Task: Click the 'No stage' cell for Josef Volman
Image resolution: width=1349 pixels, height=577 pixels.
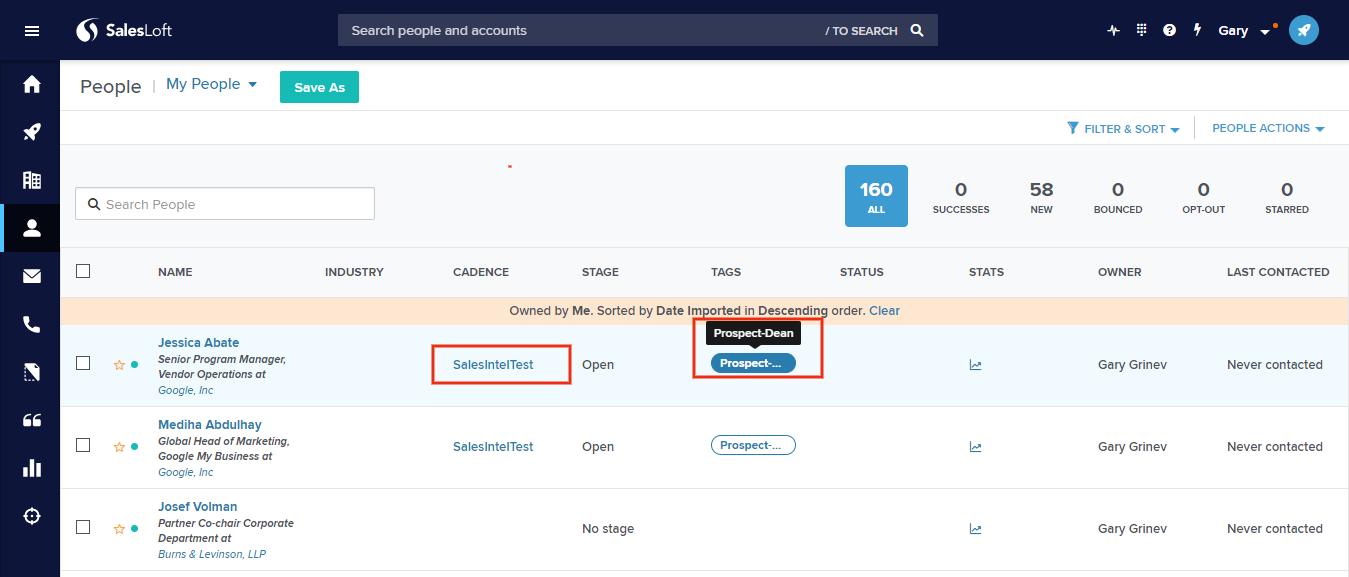Action: pyautogui.click(x=608, y=529)
